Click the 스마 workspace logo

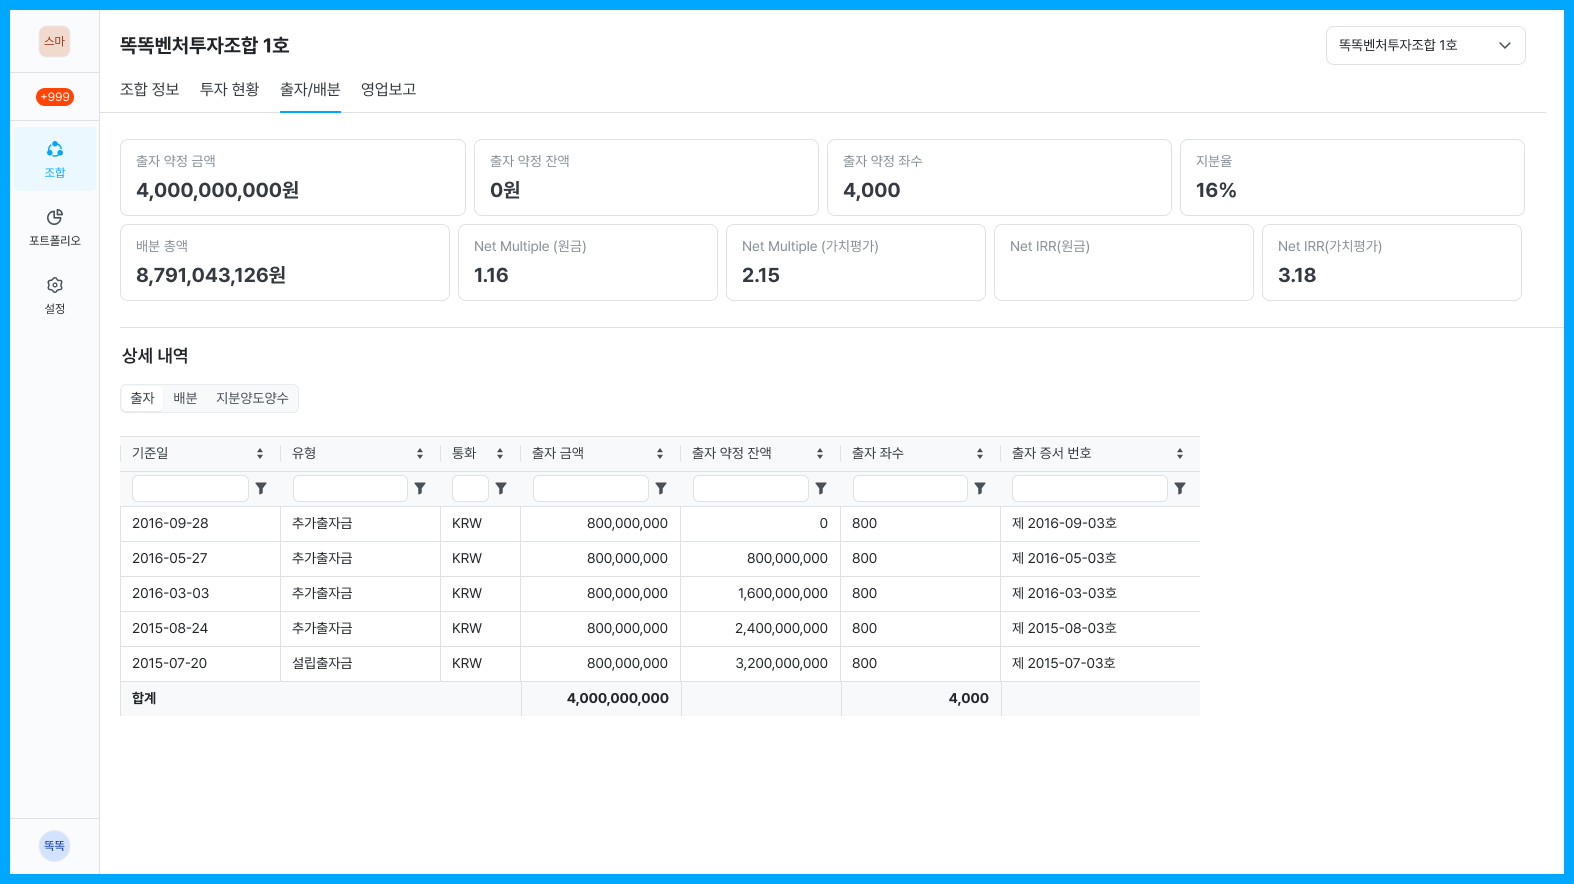tap(55, 41)
